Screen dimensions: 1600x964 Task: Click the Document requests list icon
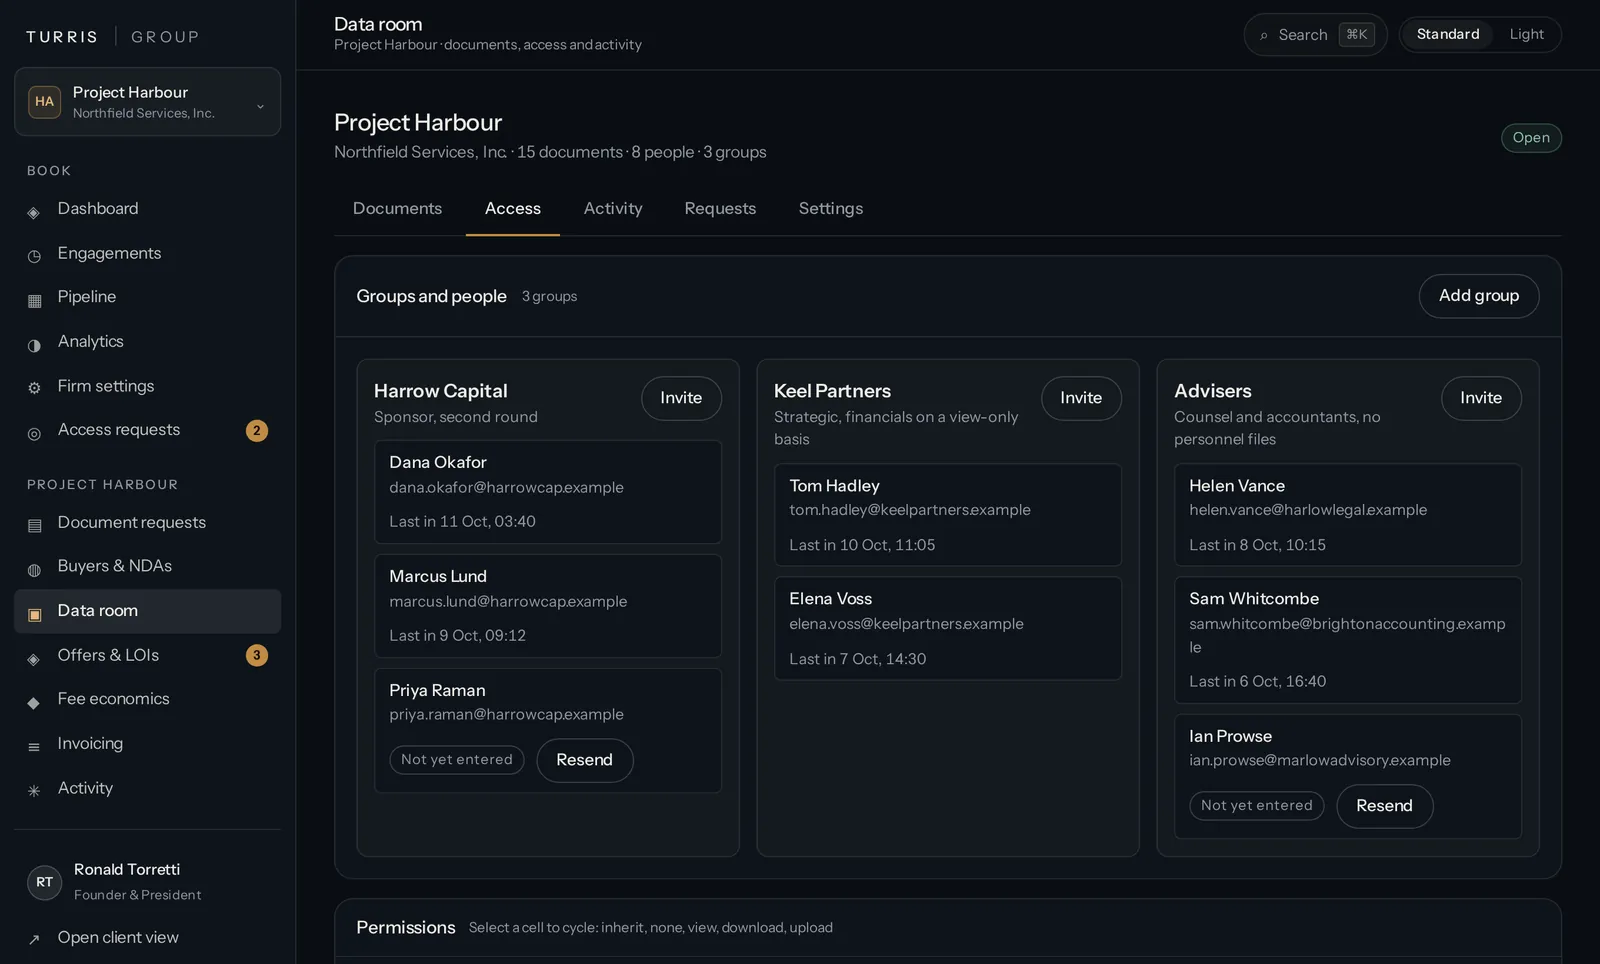click(x=34, y=526)
